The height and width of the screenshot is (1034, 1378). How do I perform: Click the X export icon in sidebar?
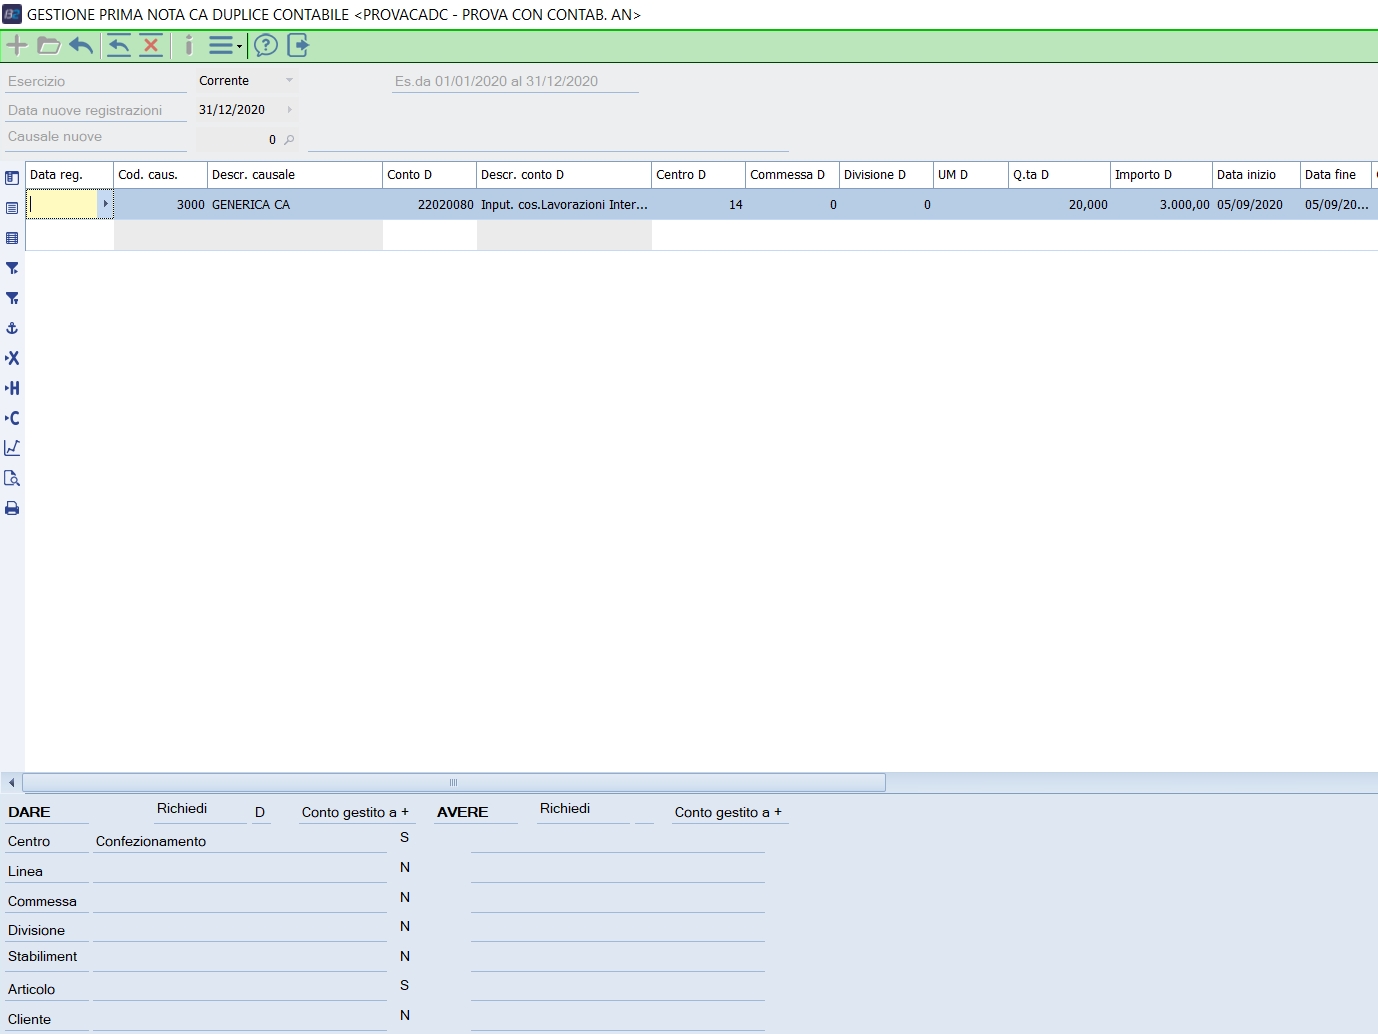(x=12, y=358)
